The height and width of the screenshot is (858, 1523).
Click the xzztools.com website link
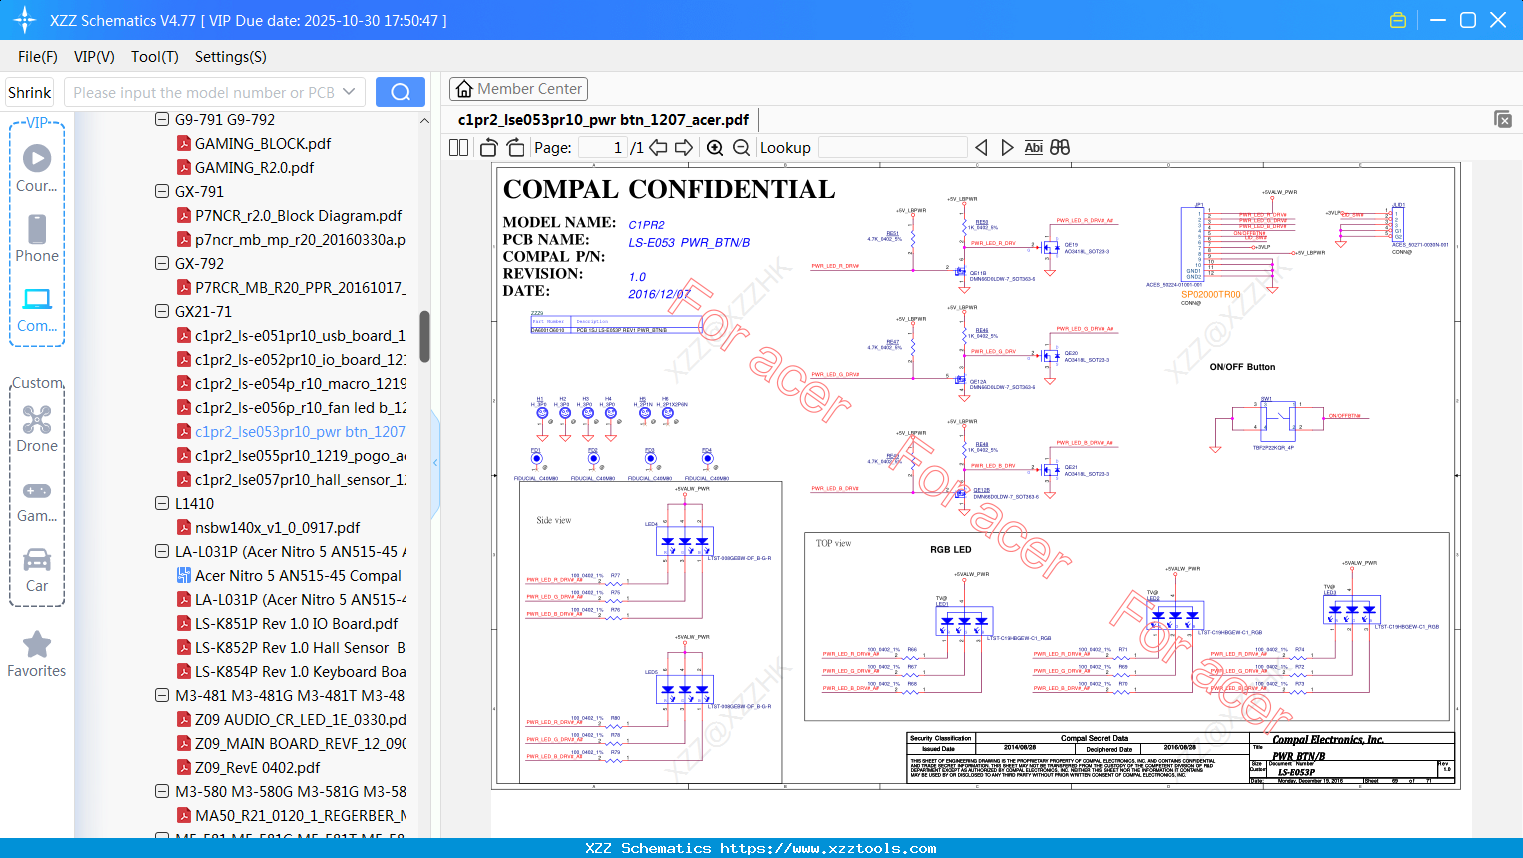click(x=828, y=848)
